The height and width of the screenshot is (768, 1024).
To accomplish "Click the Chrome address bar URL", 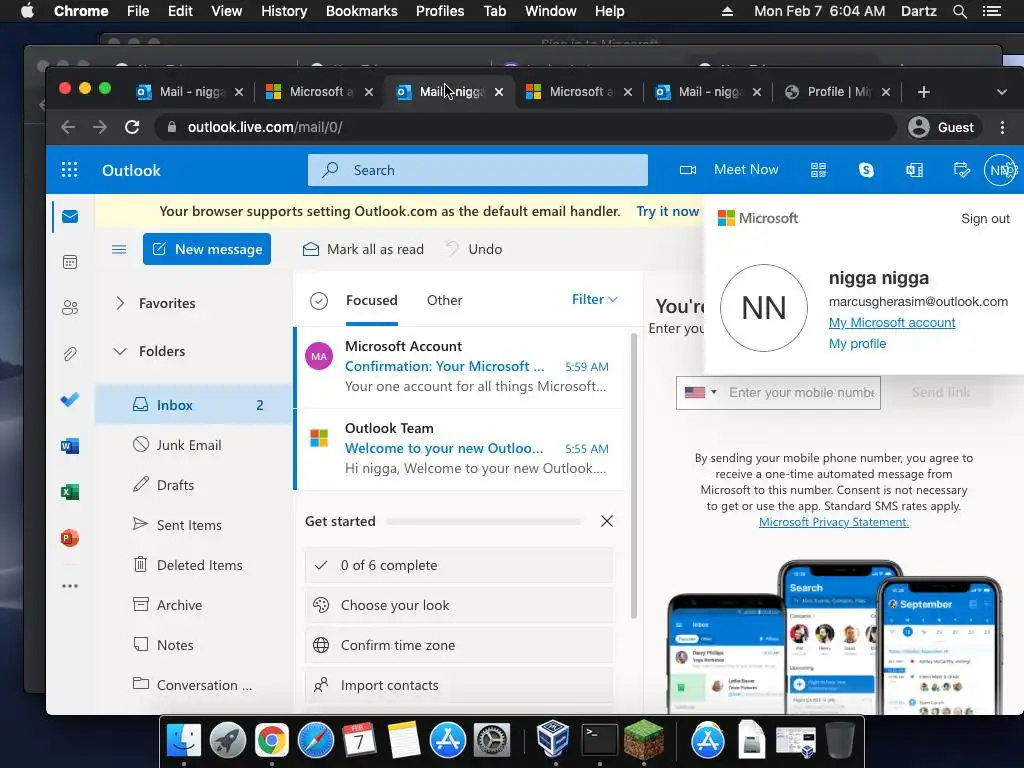I will tap(264, 127).
